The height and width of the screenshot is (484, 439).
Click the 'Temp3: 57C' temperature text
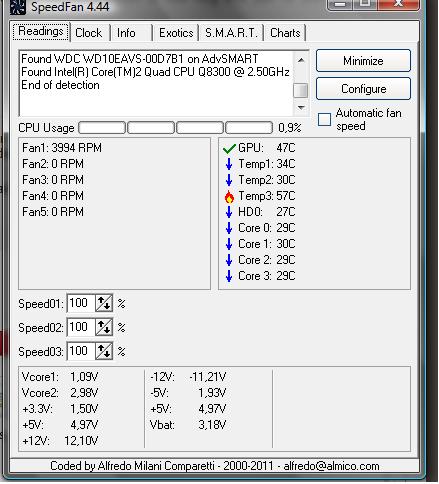(267, 196)
